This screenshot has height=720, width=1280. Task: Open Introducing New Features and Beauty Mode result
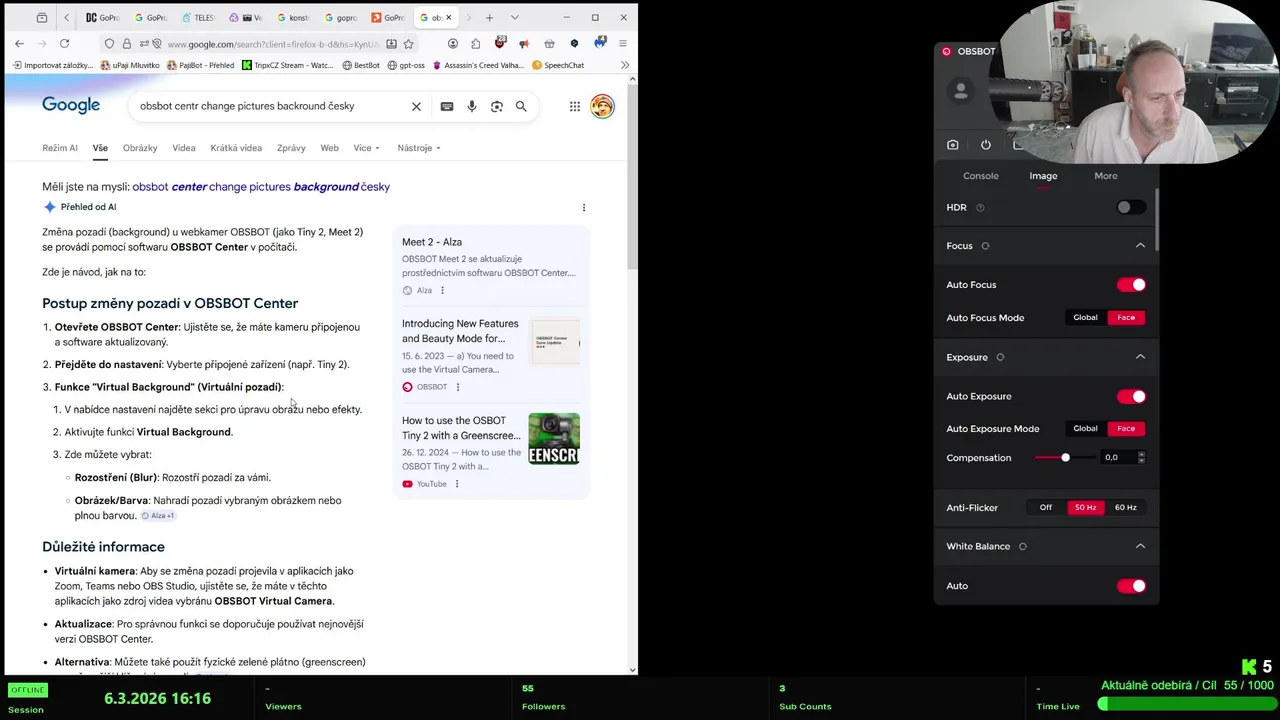tap(460, 331)
